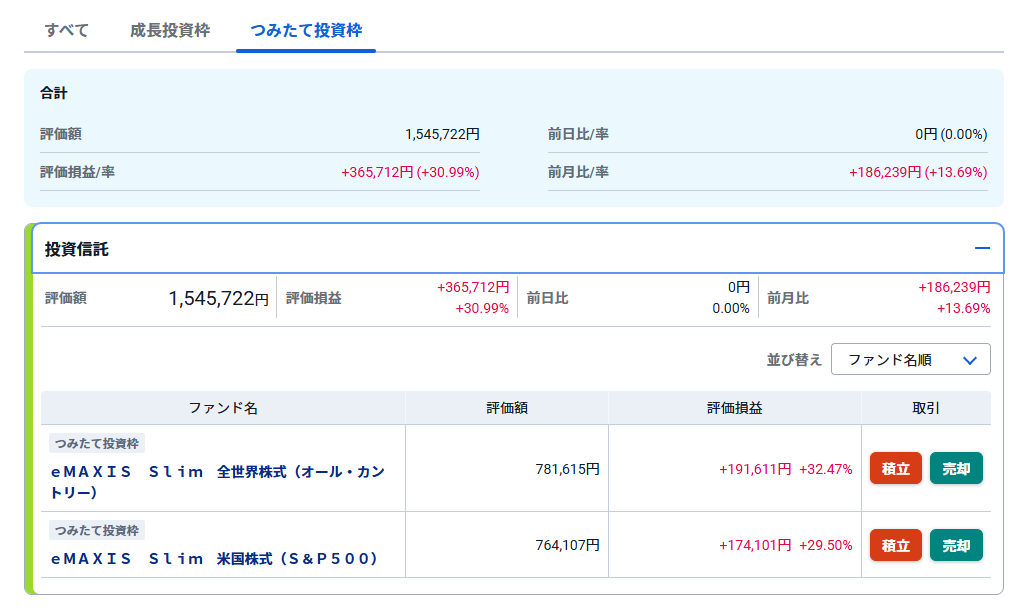Click the つみたて投資枠 tag on 全世界株式 row
This screenshot has height=612, width=1023.
(x=98, y=443)
